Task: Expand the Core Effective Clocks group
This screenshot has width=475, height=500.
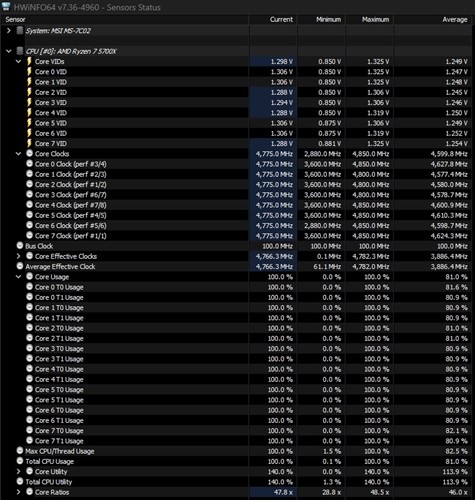Action: [18, 256]
